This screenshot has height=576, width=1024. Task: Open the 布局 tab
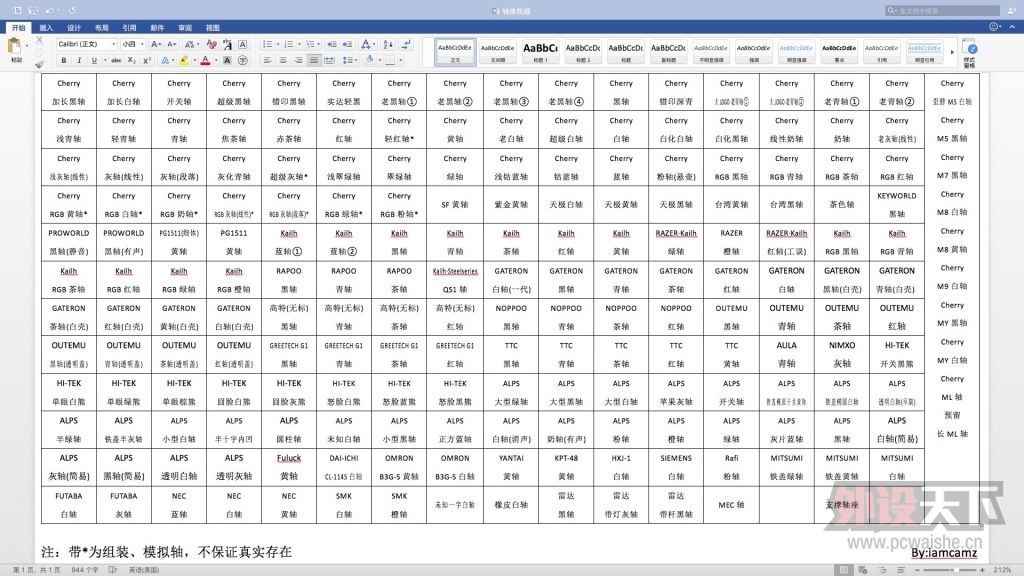(101, 27)
